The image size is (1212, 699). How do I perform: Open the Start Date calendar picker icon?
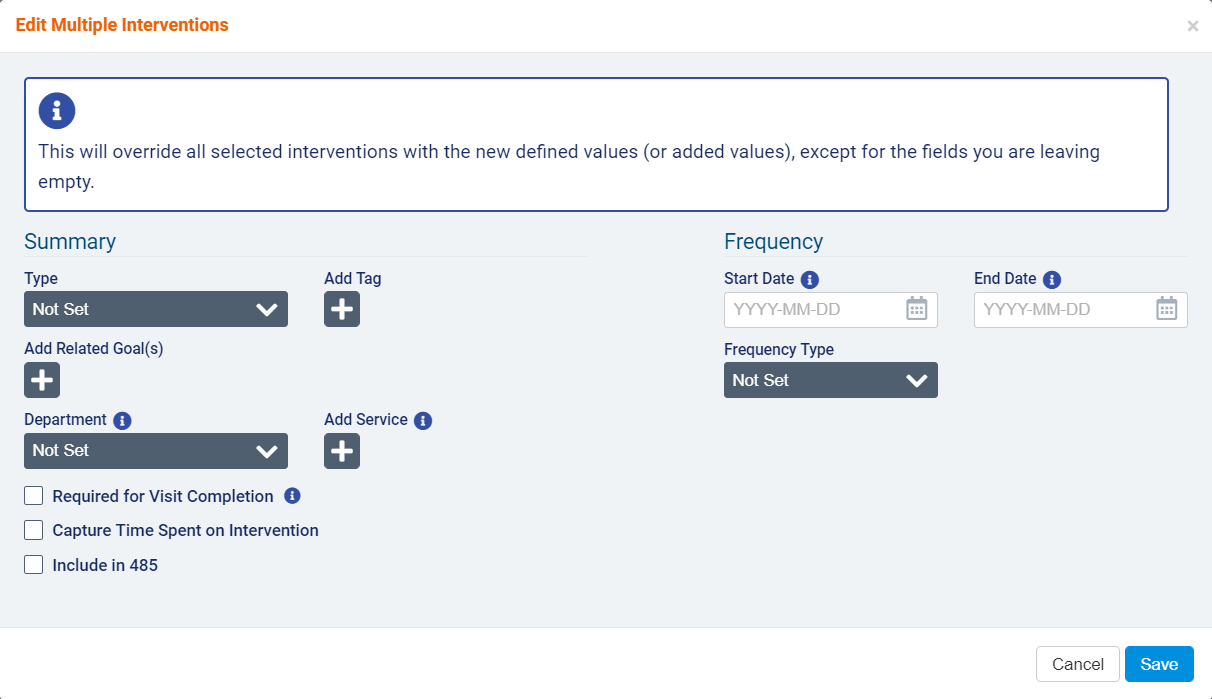coord(917,309)
